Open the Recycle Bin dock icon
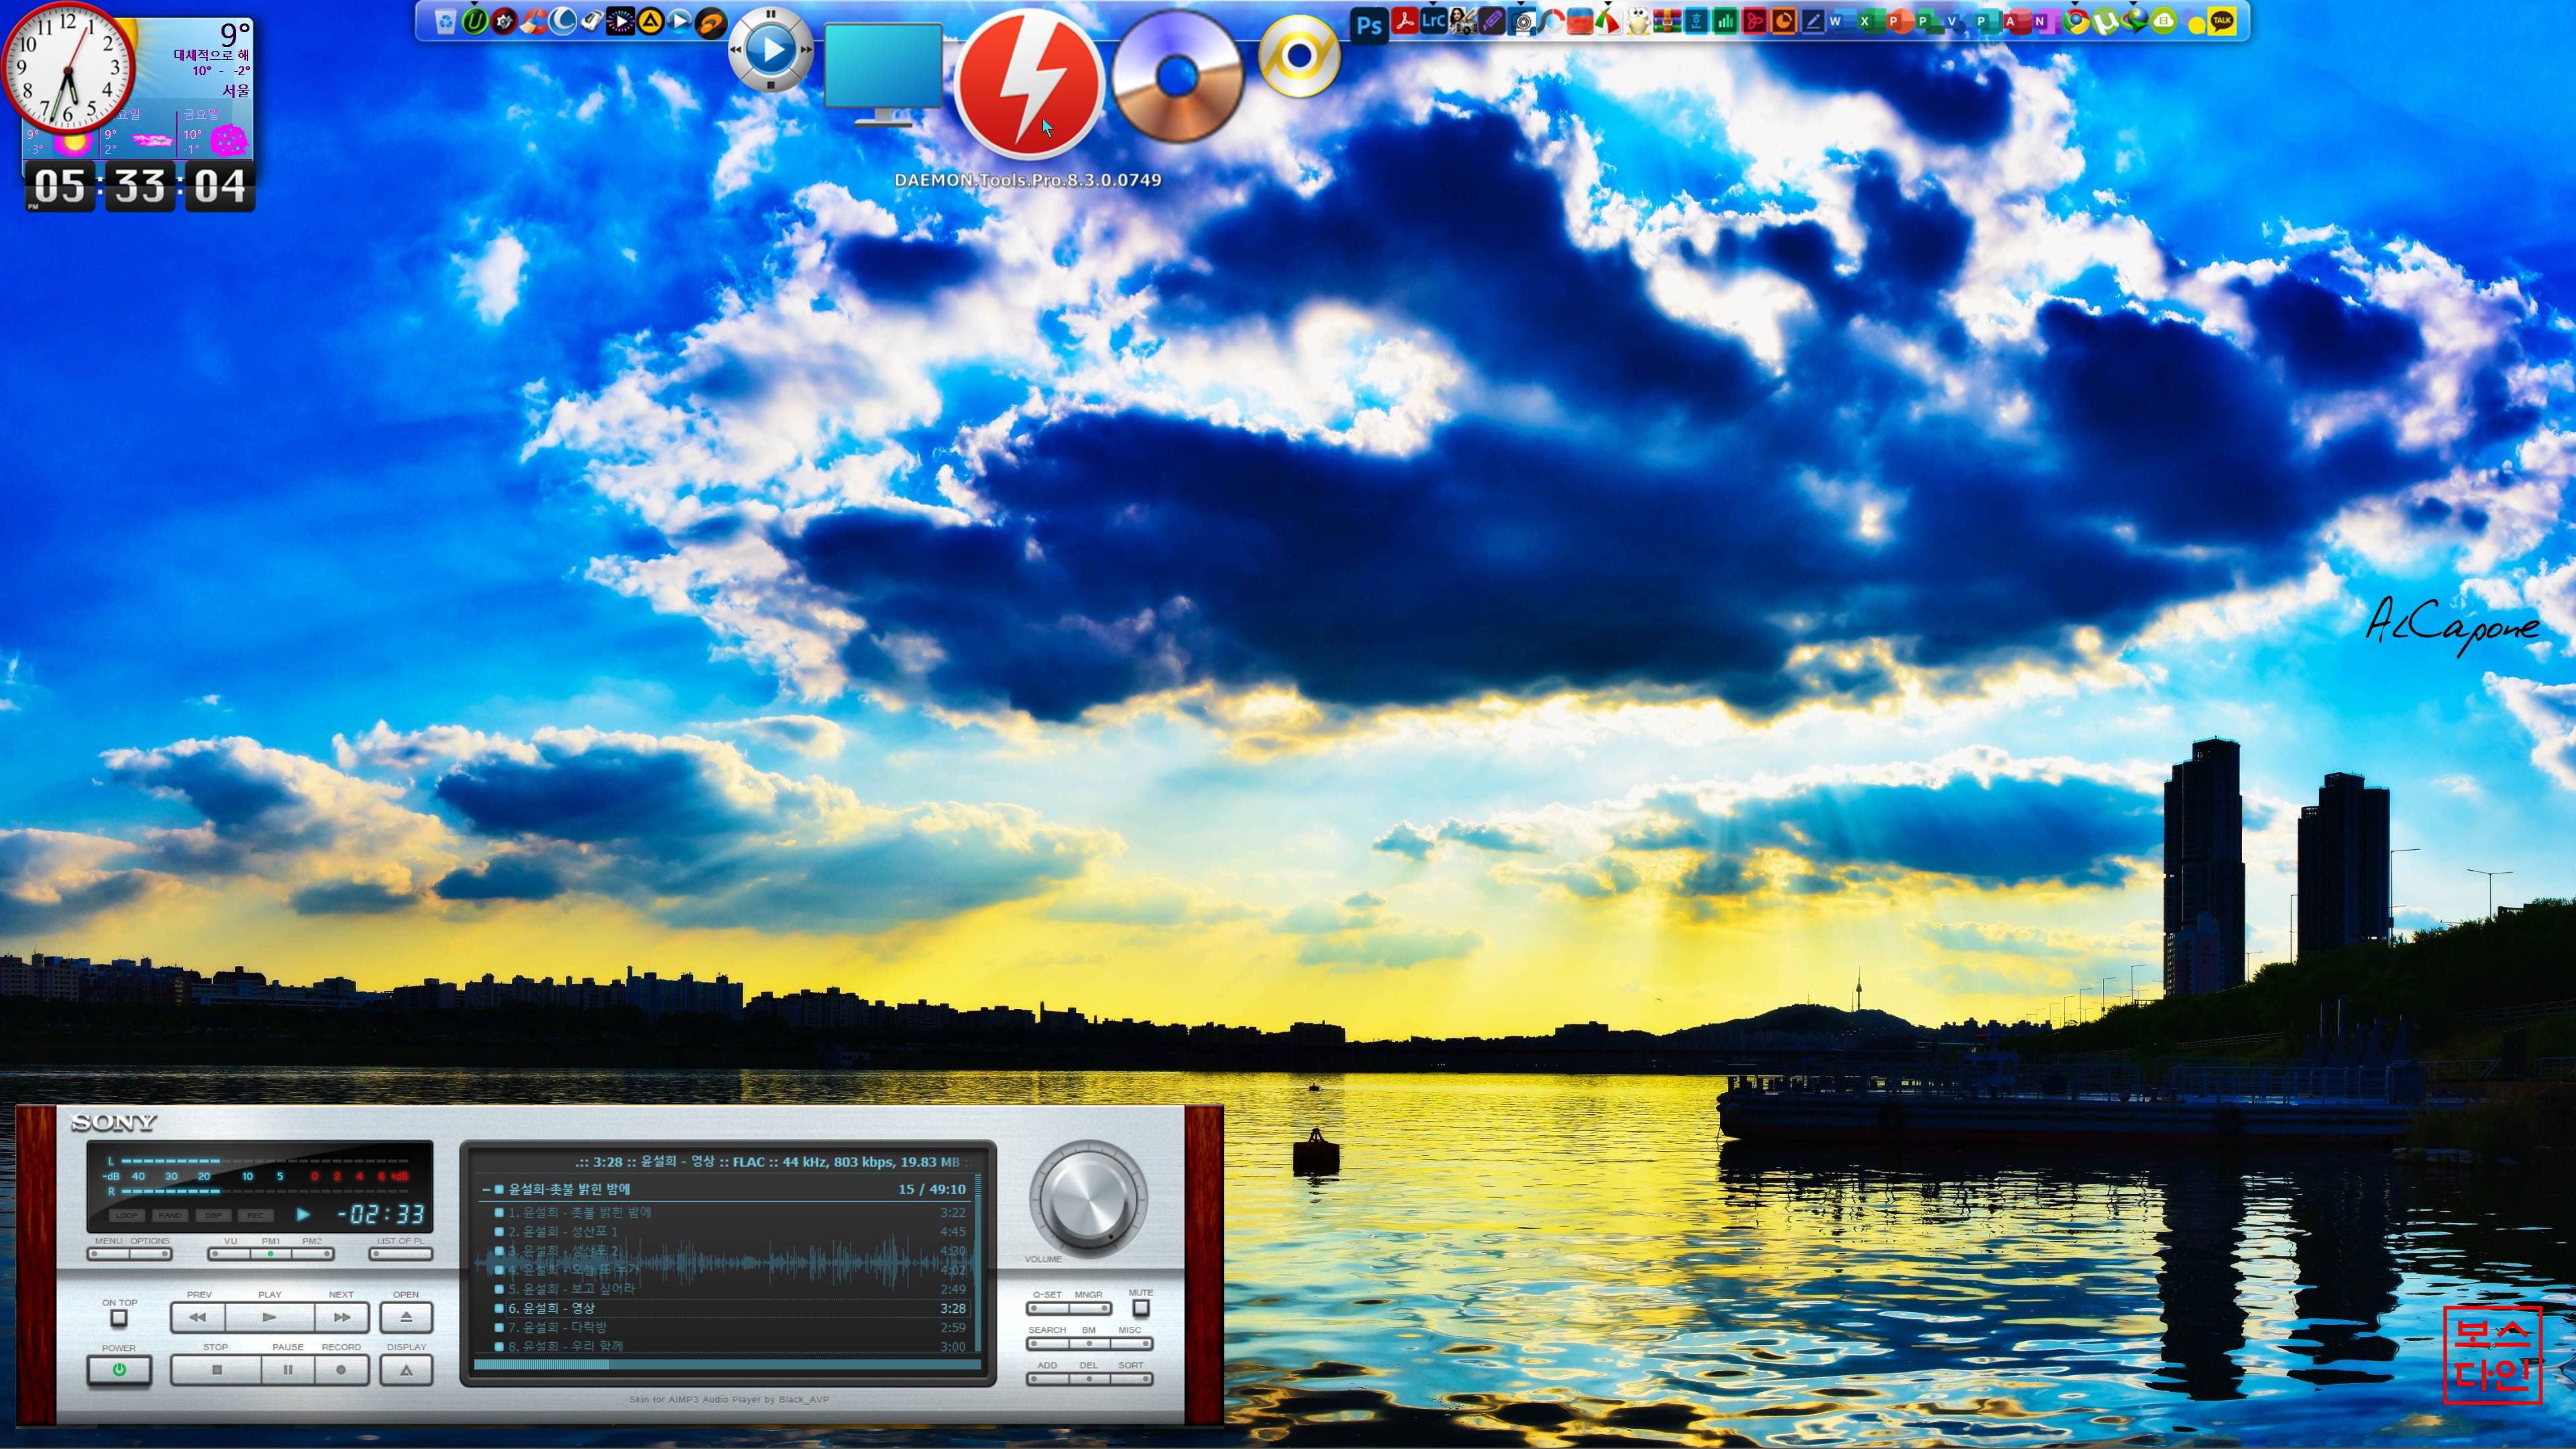The height and width of the screenshot is (1449, 2576). coord(446,21)
